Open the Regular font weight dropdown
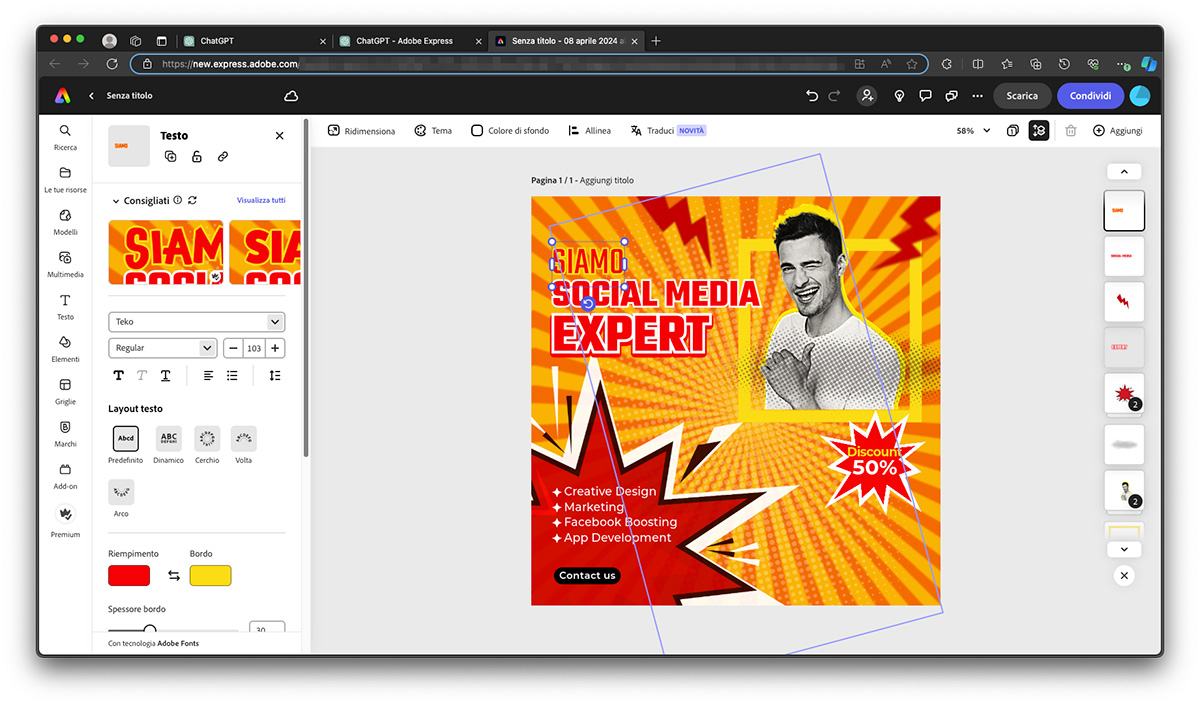 pos(163,348)
